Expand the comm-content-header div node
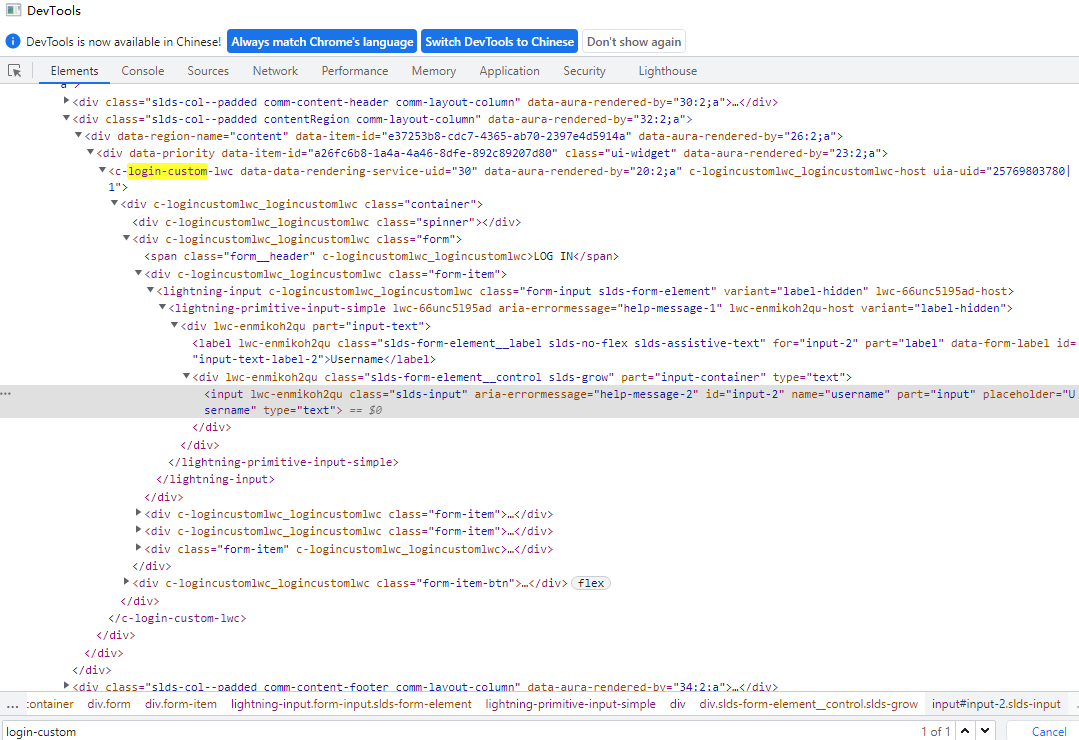Viewport: 1079px width, 740px height. point(66,101)
